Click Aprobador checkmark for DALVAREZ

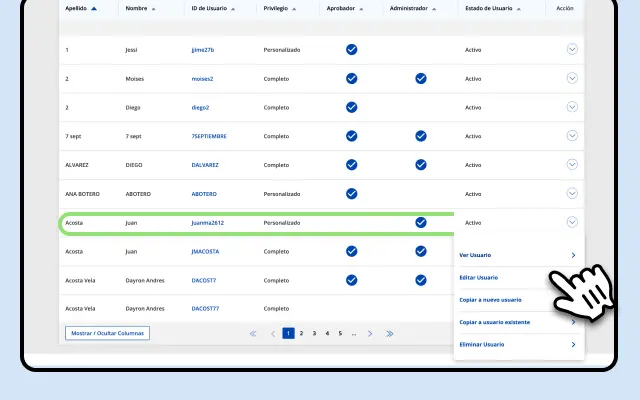point(351,164)
